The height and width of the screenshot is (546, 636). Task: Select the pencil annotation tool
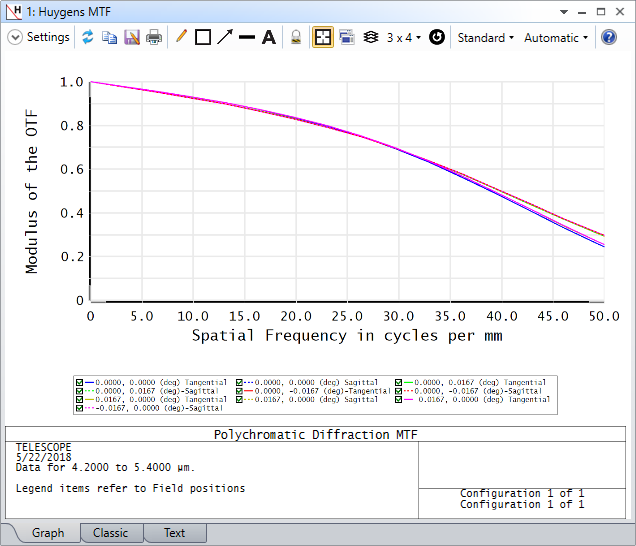pos(181,37)
